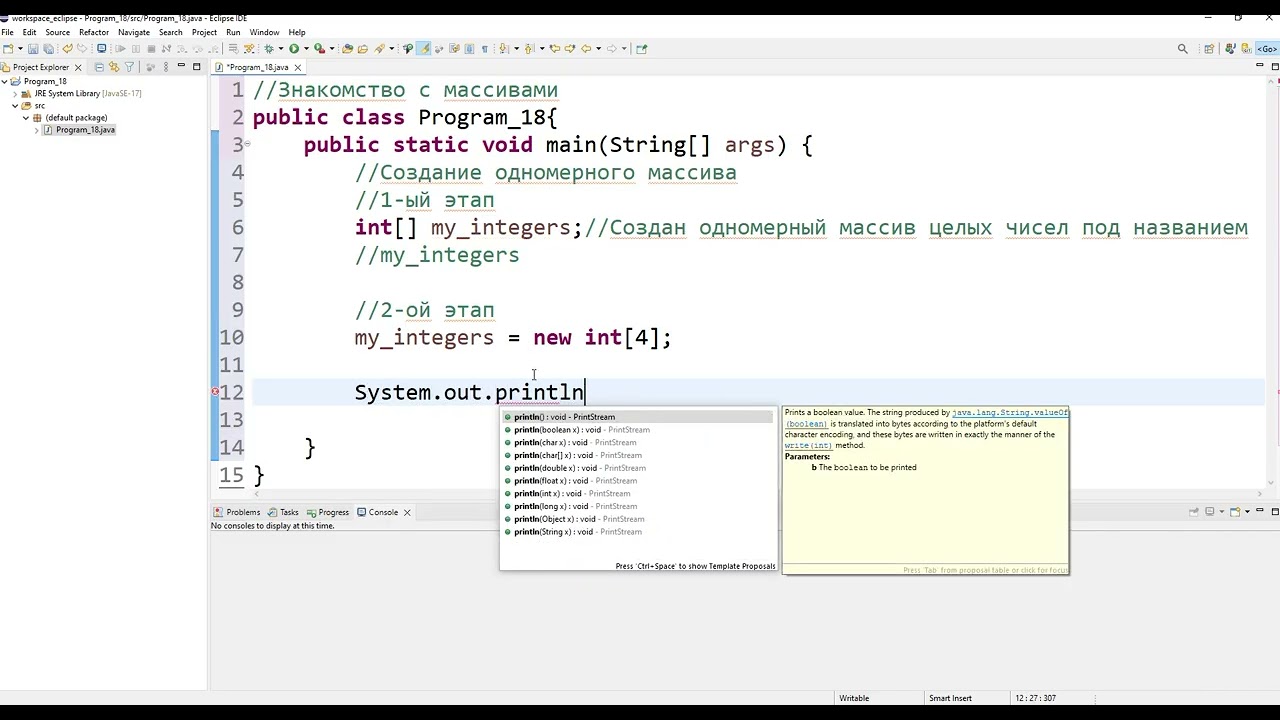This screenshot has width=1280, height=720.
Task: Open the Run dropdown arrow
Action: 306,48
